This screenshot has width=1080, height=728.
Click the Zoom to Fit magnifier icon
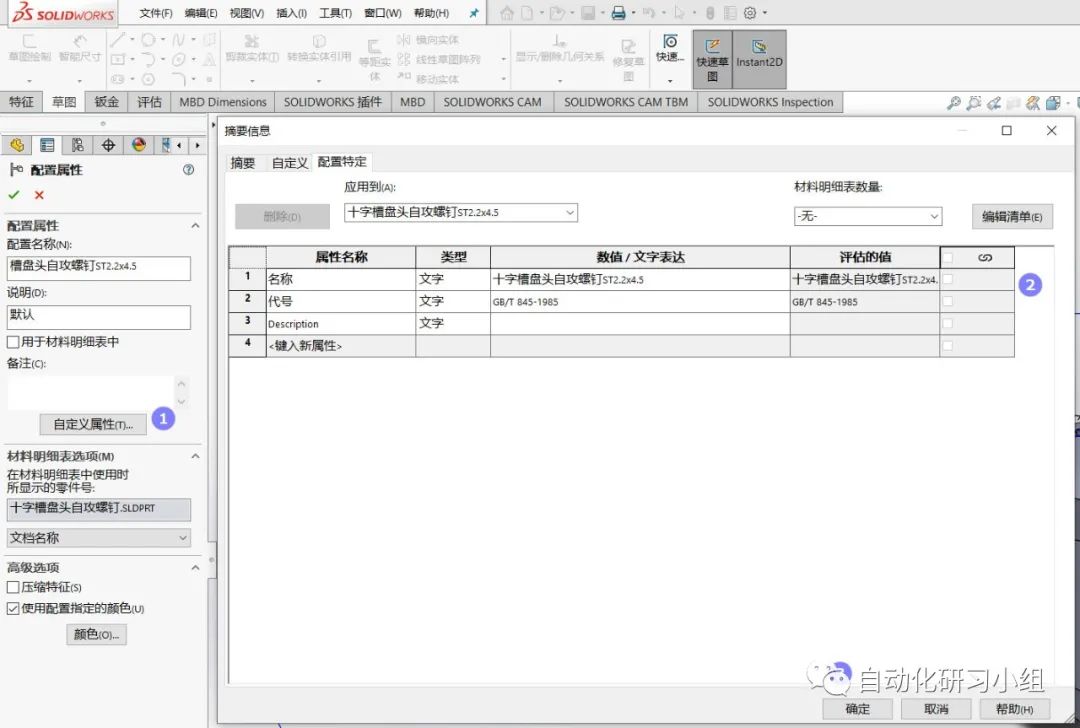coord(954,103)
